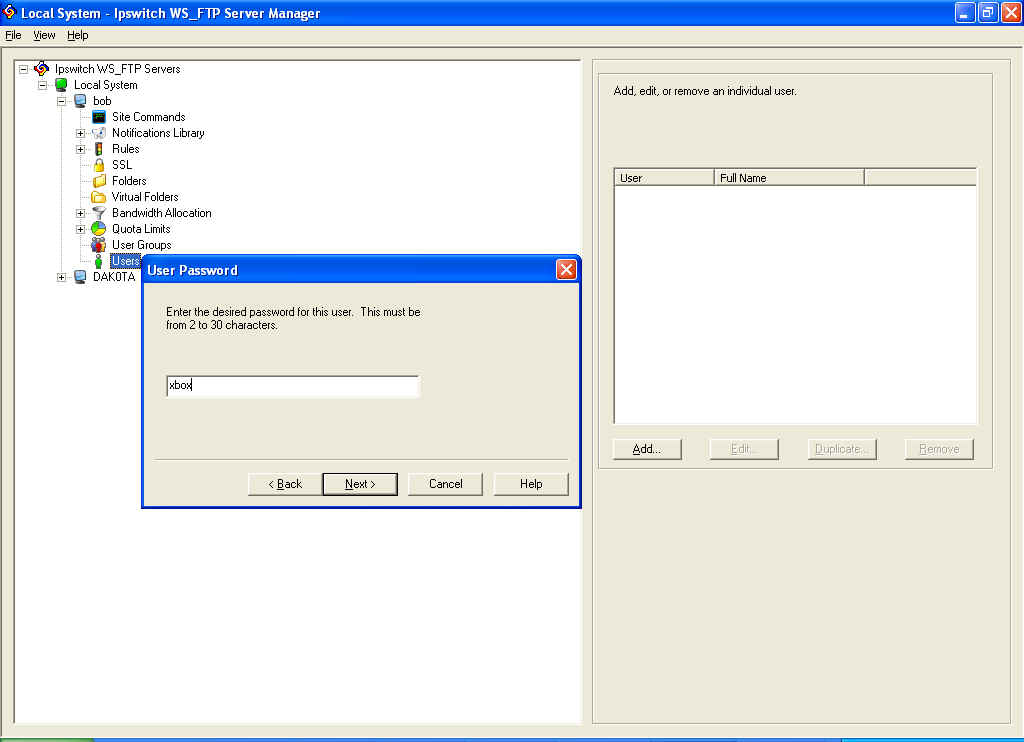Cancel the User Password wizard
Viewport: 1024px width, 742px height.
coord(445,484)
